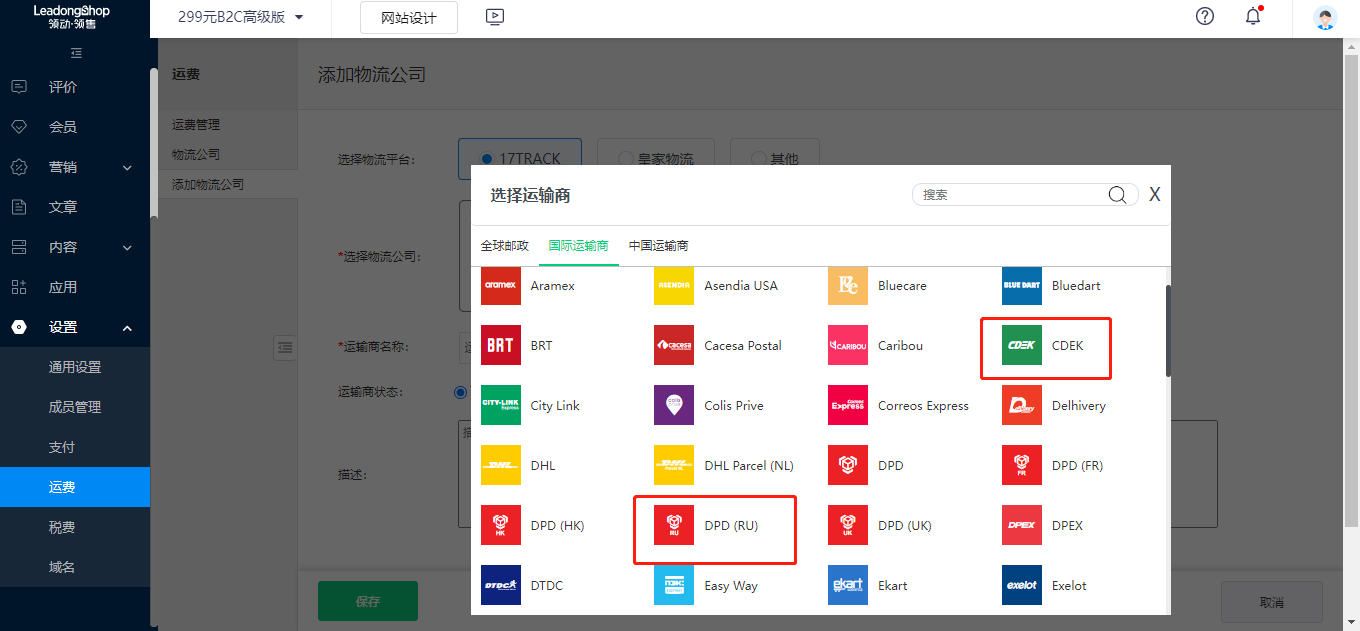
Task: Click the preview play screen icon
Action: (494, 17)
